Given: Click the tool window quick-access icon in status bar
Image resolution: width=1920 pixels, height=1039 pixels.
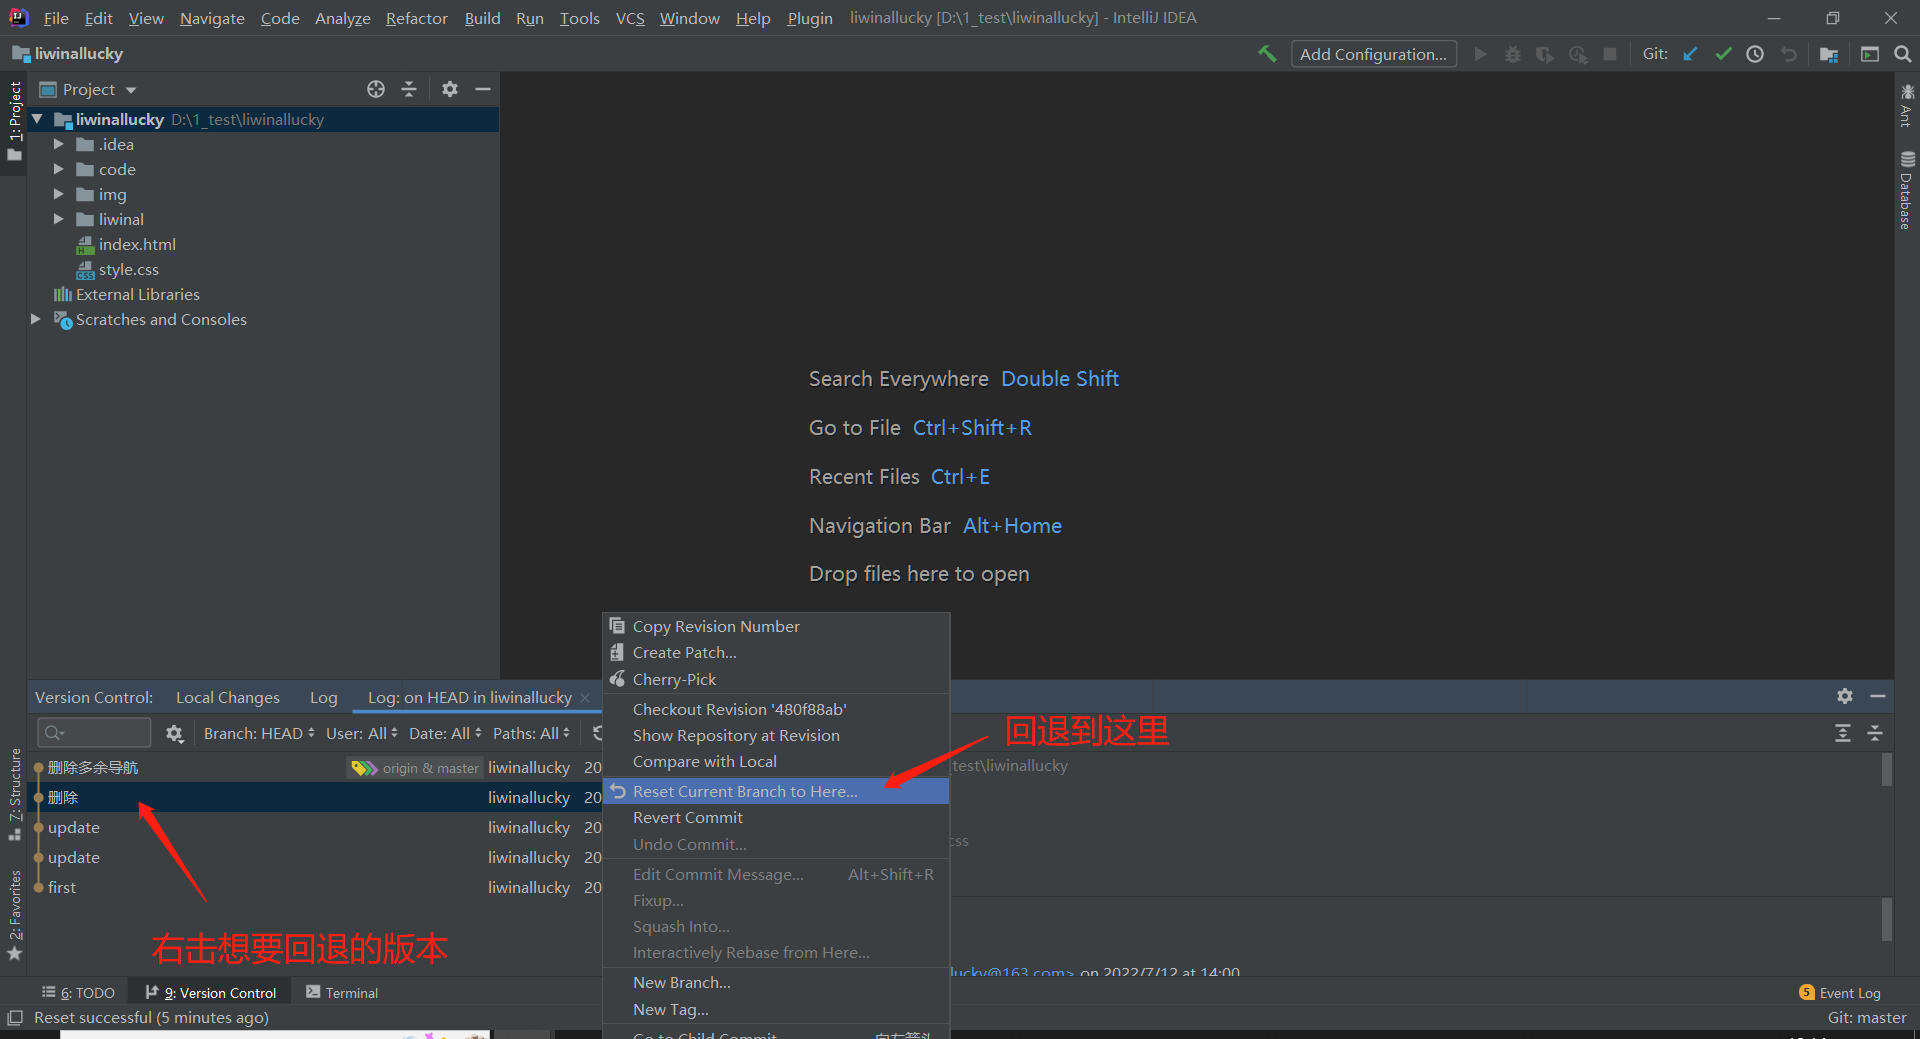Looking at the screenshot, I should click(x=15, y=1018).
